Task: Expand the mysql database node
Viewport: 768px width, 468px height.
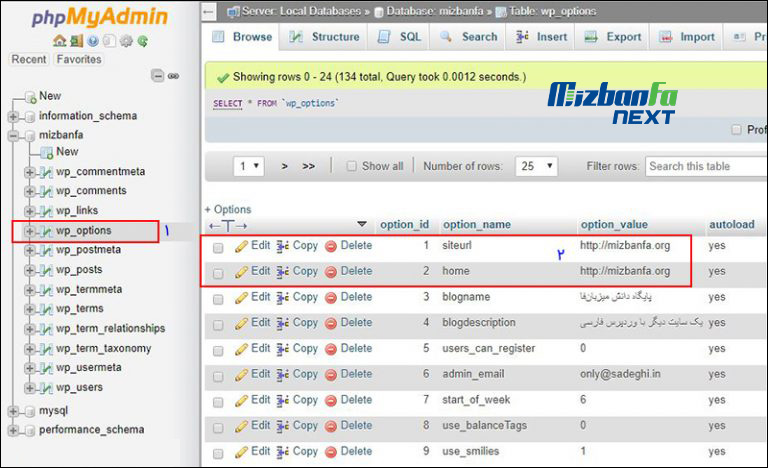Action: click(13, 411)
